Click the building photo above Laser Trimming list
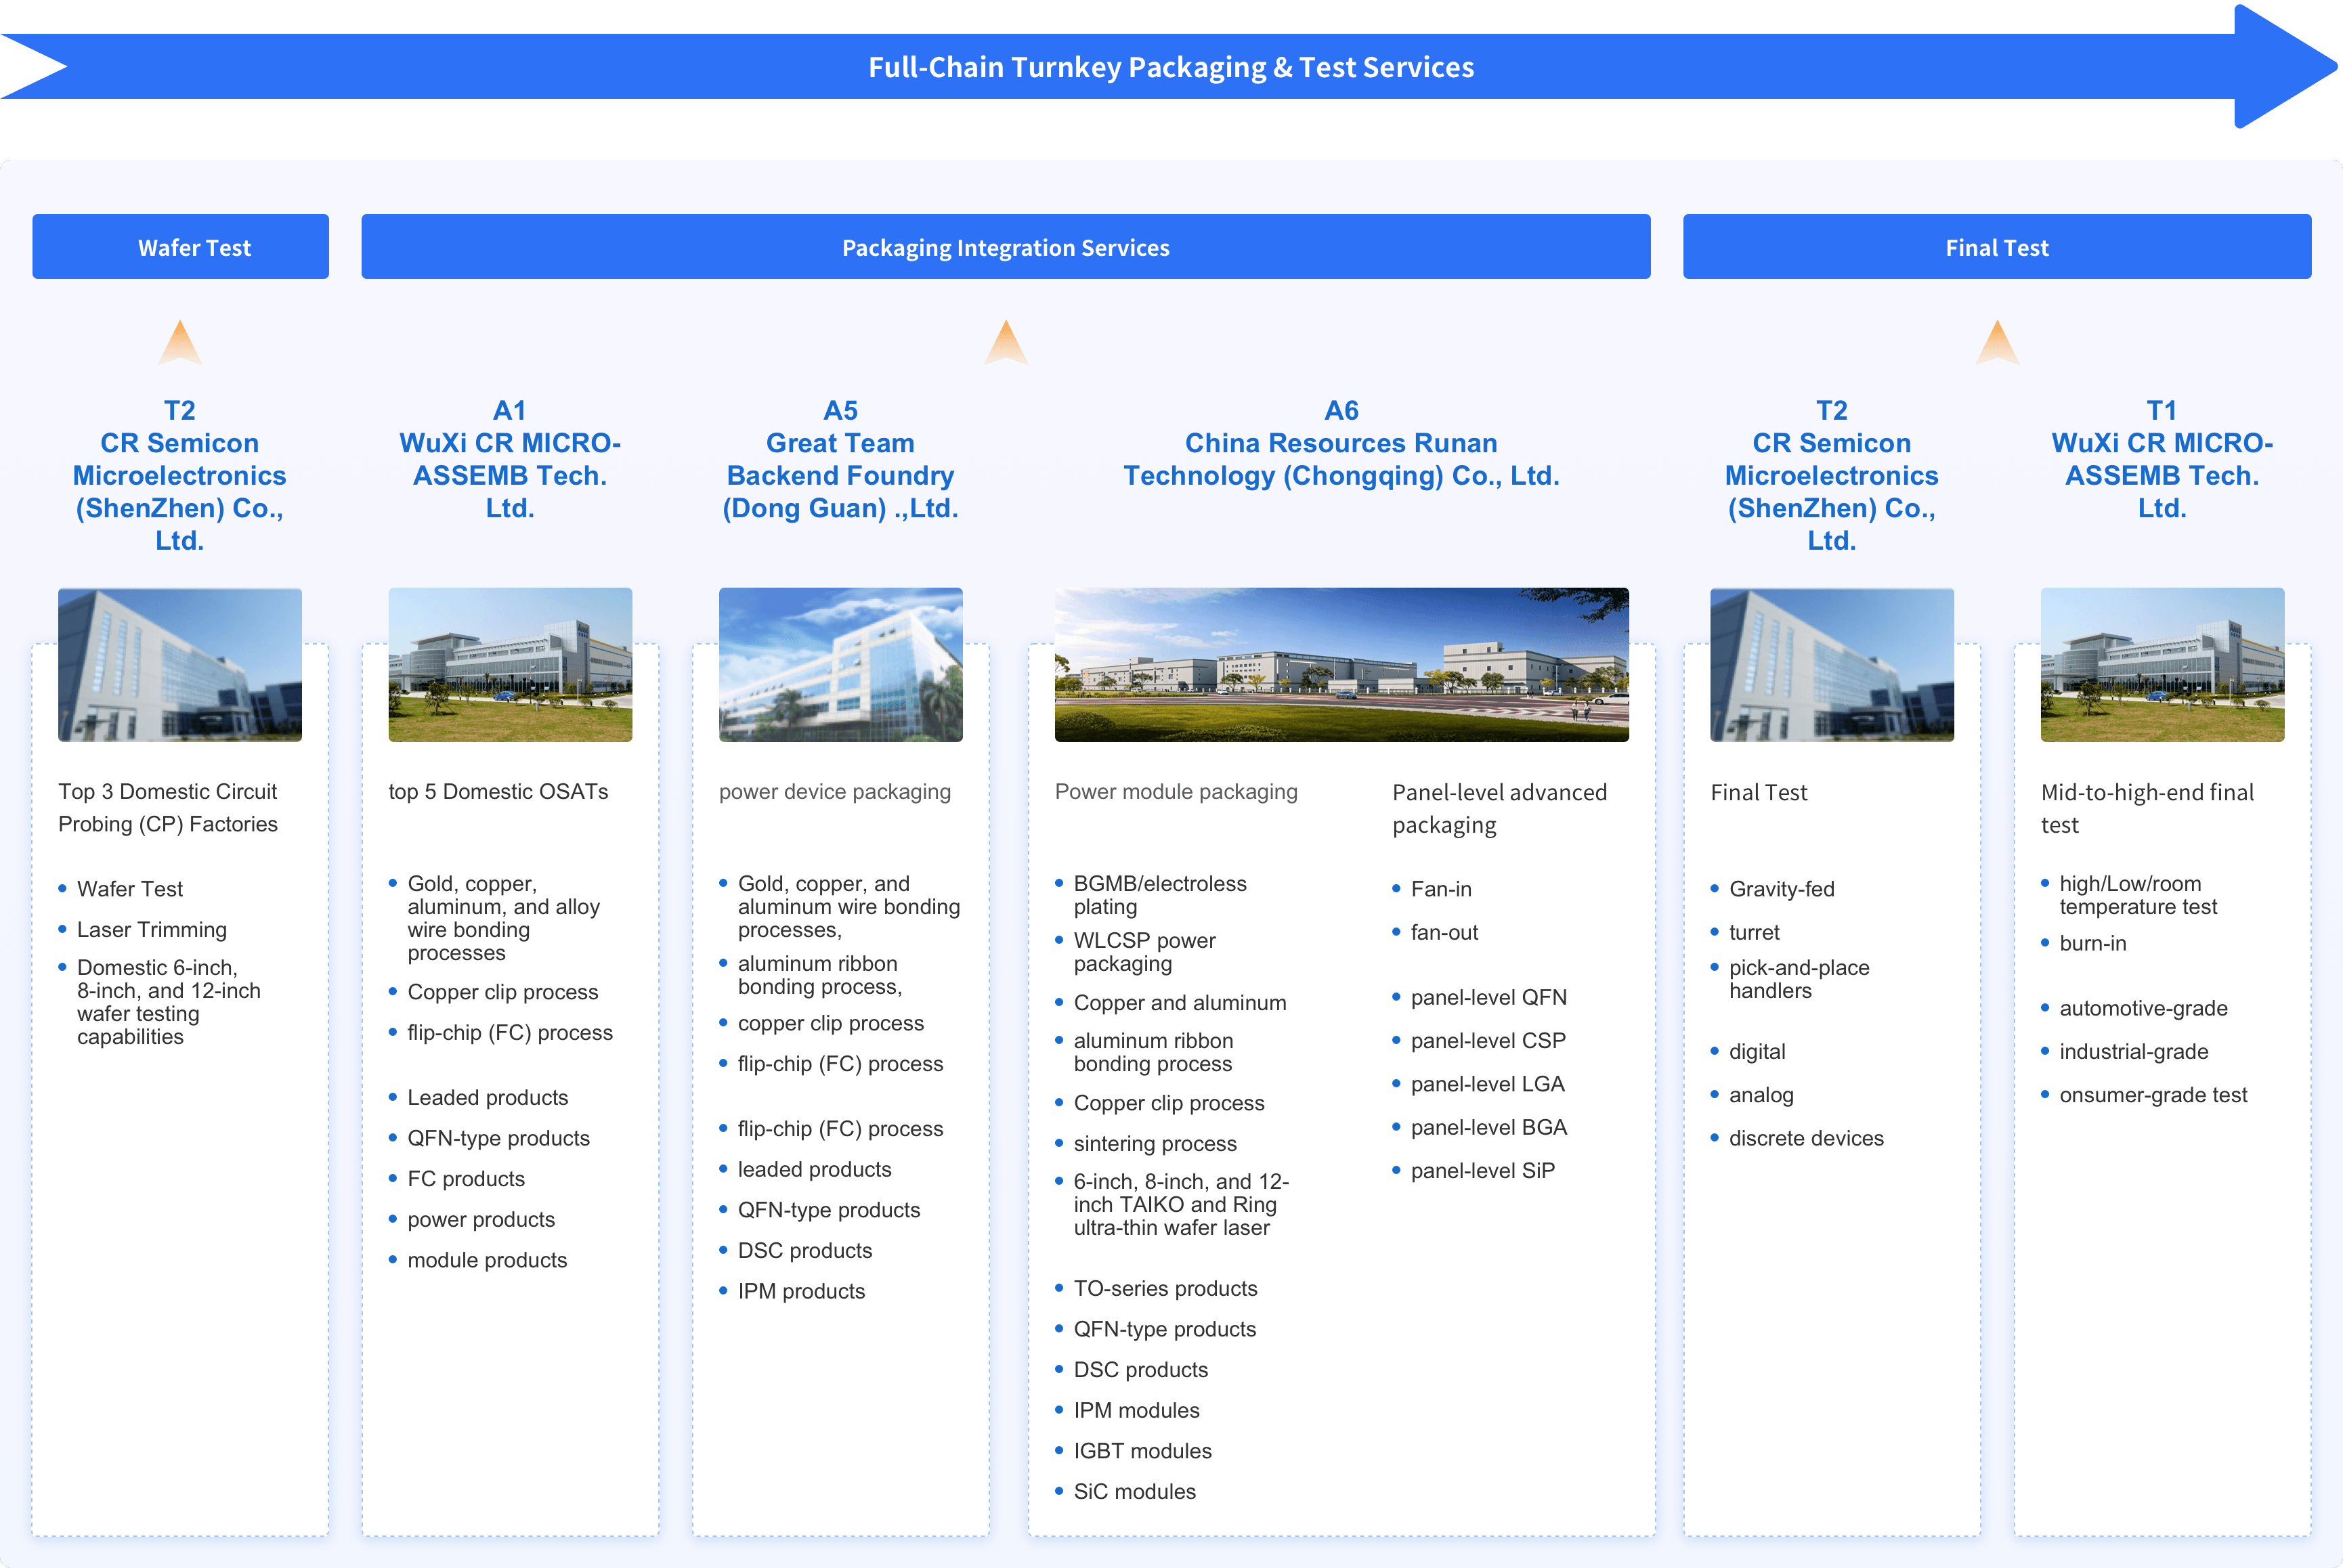The height and width of the screenshot is (1568, 2343). coord(180,665)
